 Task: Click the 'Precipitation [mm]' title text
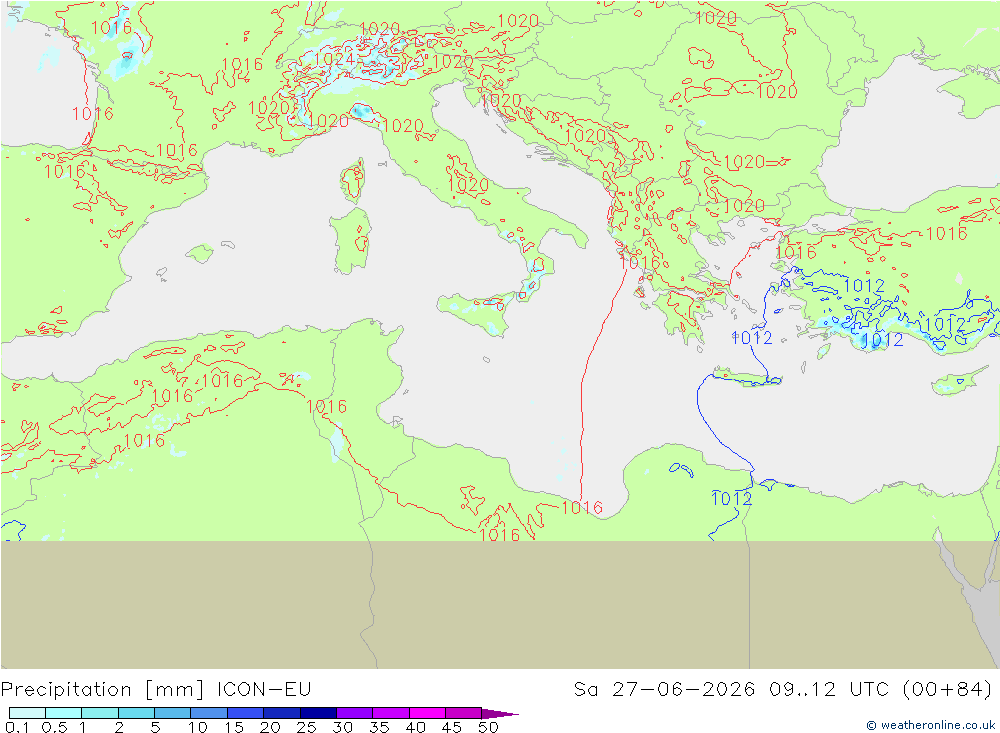pyautogui.click(x=103, y=690)
